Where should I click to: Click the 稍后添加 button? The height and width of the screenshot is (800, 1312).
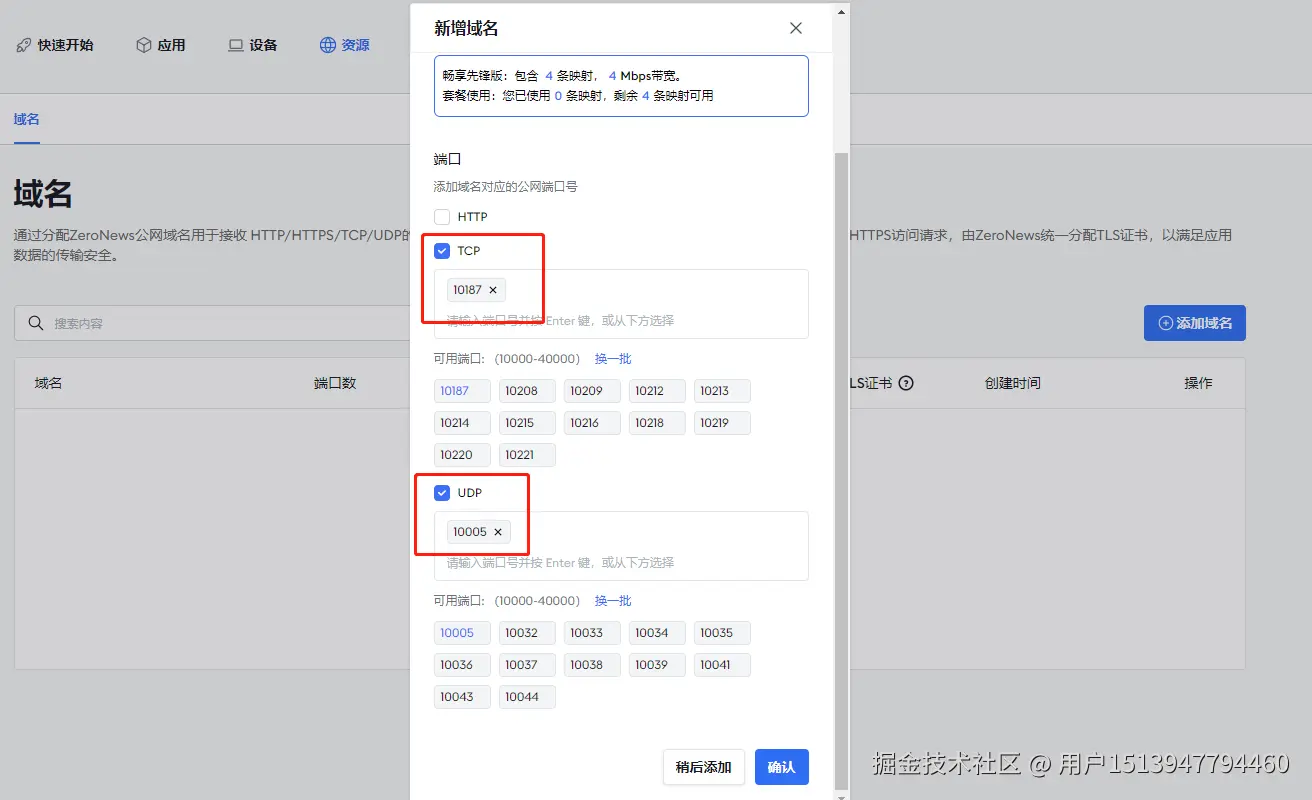click(x=704, y=767)
